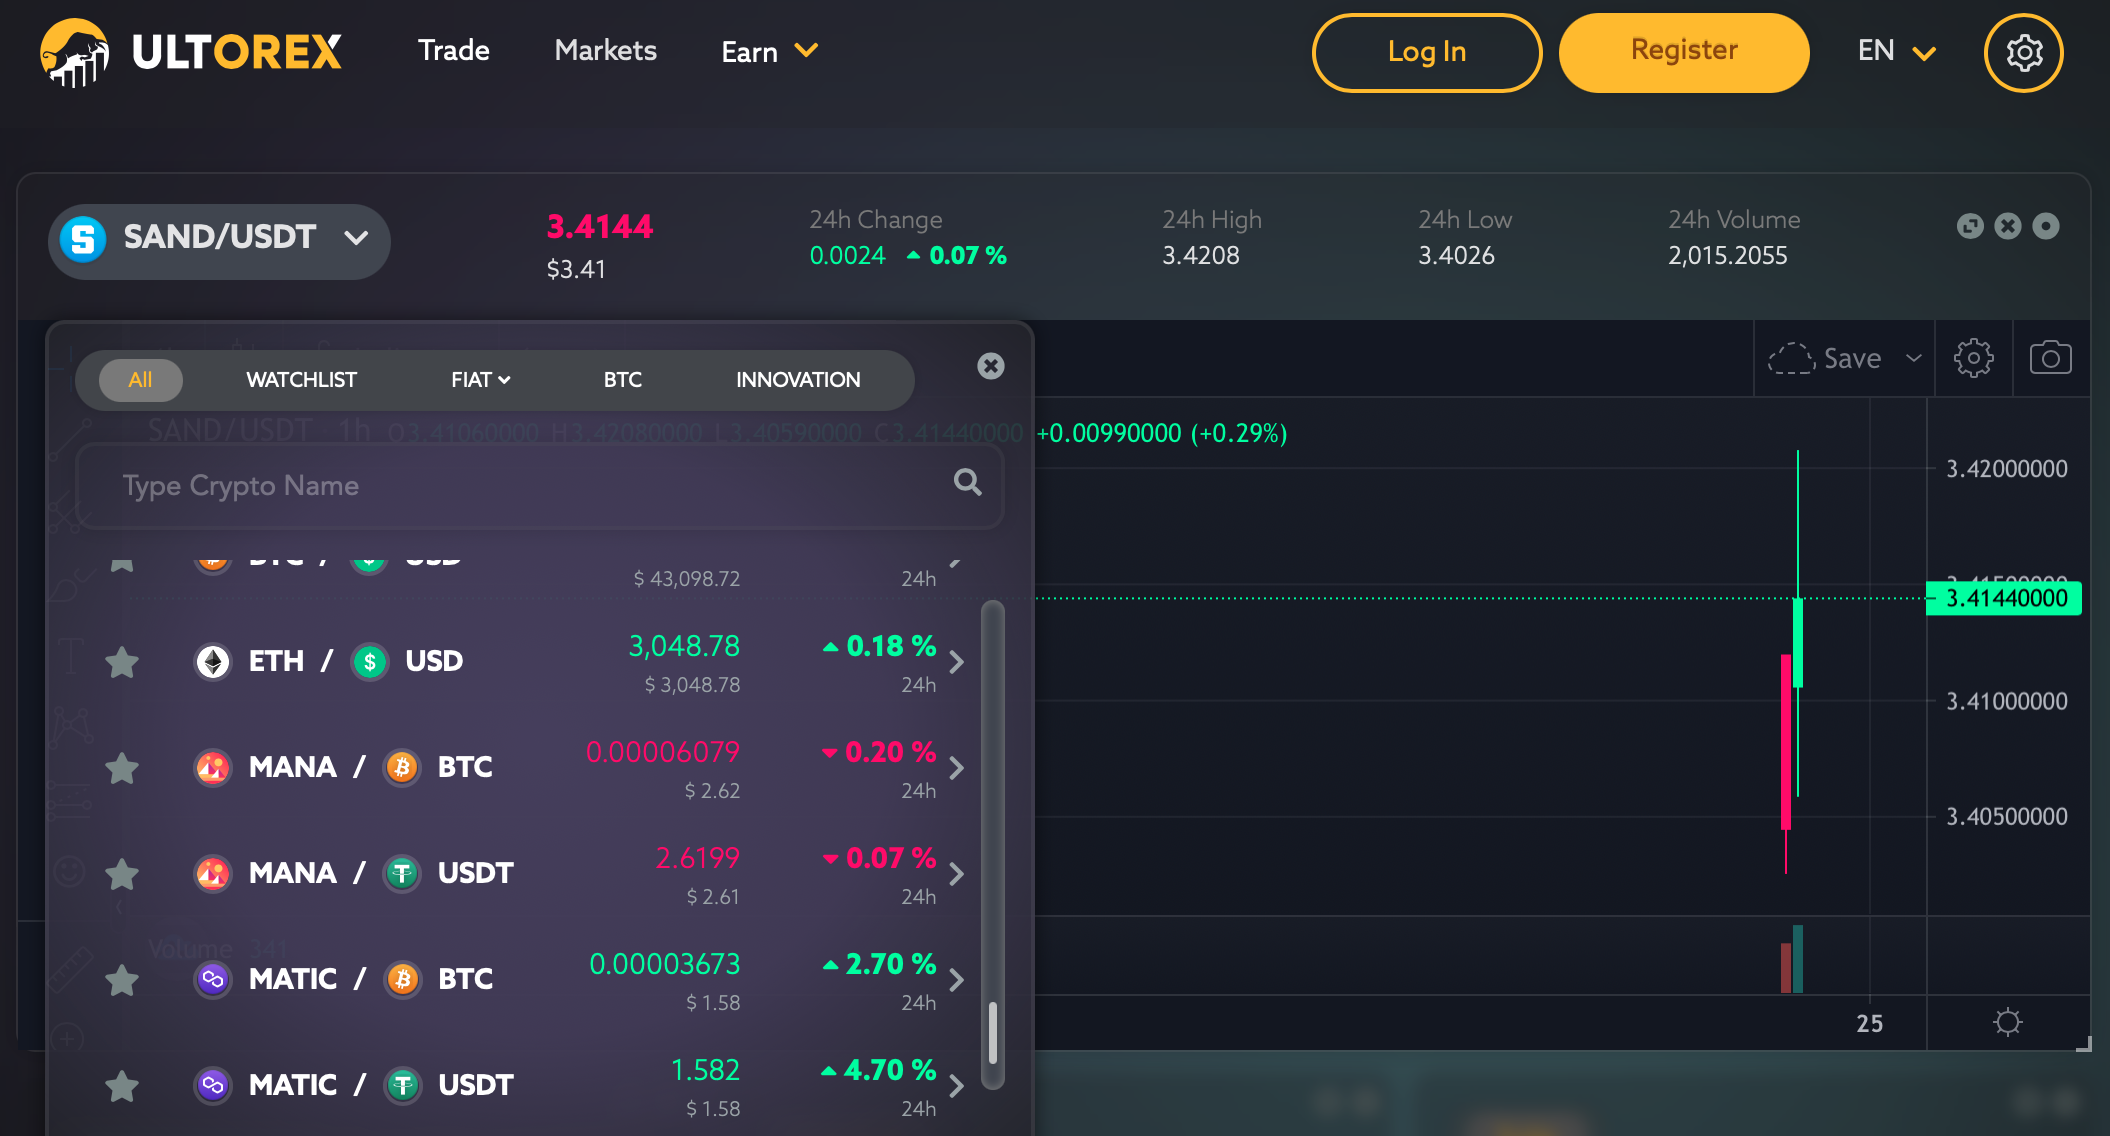
Task: Click the Tether icon in MATIC/USDT row
Action: 403,1085
